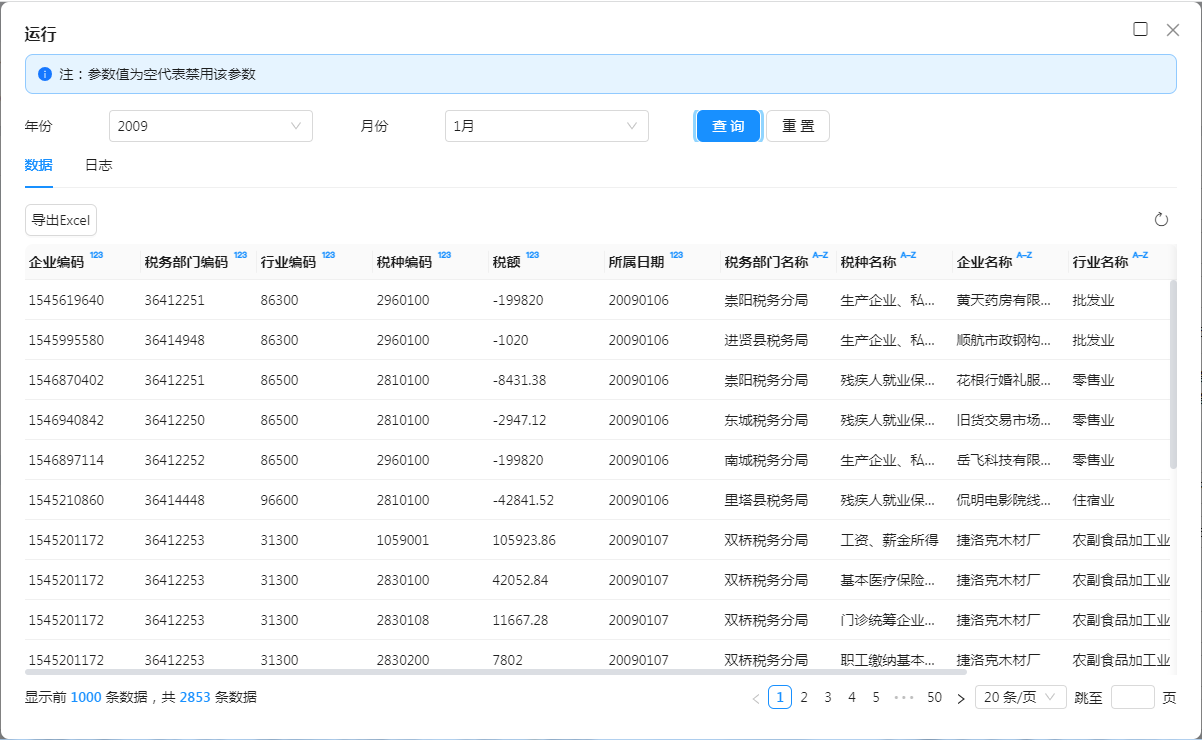Click the A-Z icon on 企业名称 column

coord(1024,256)
